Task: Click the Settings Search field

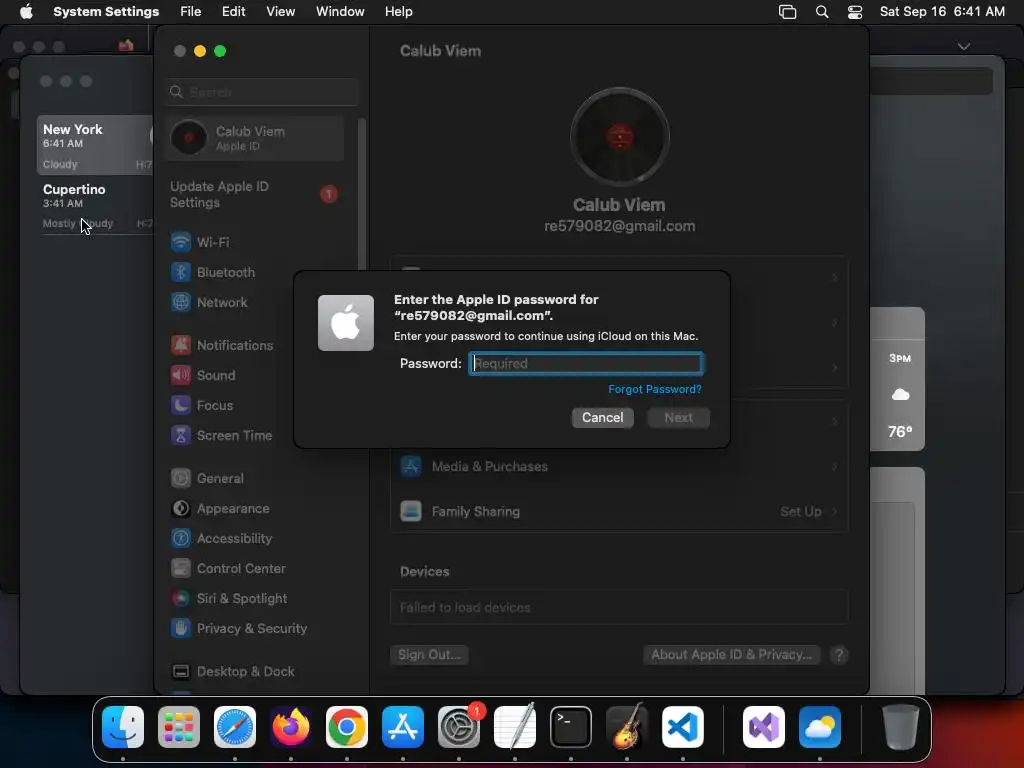Action: [263, 92]
